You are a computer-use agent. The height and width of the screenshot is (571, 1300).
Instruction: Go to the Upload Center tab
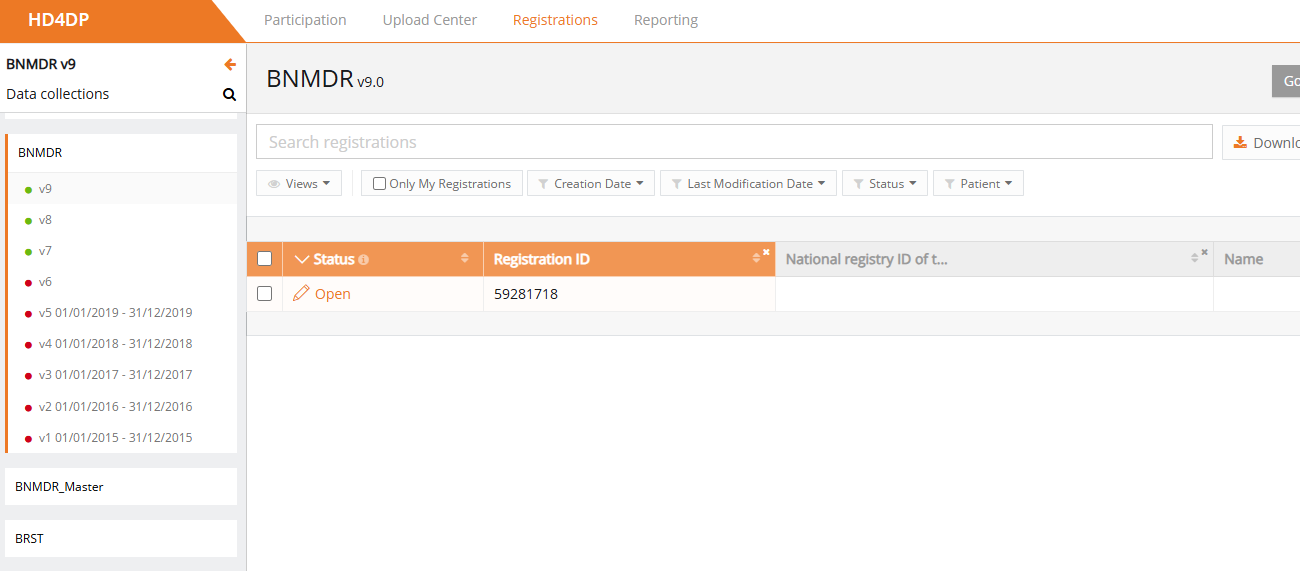coord(429,20)
